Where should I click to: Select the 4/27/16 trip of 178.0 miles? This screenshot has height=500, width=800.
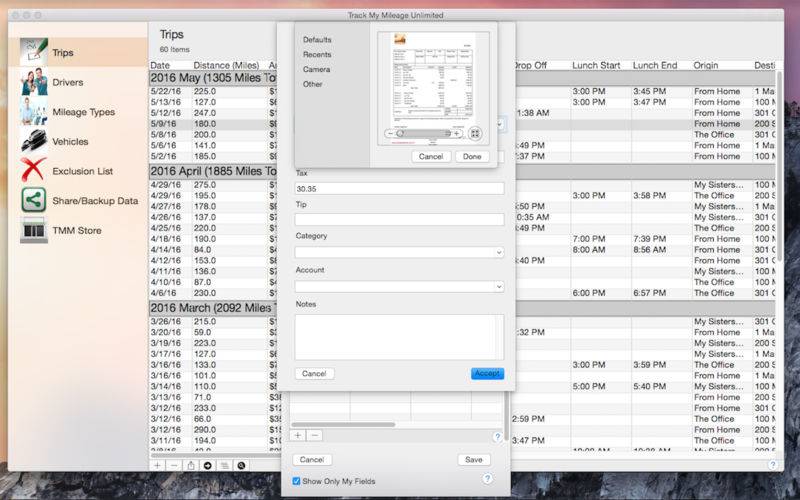pos(462,206)
